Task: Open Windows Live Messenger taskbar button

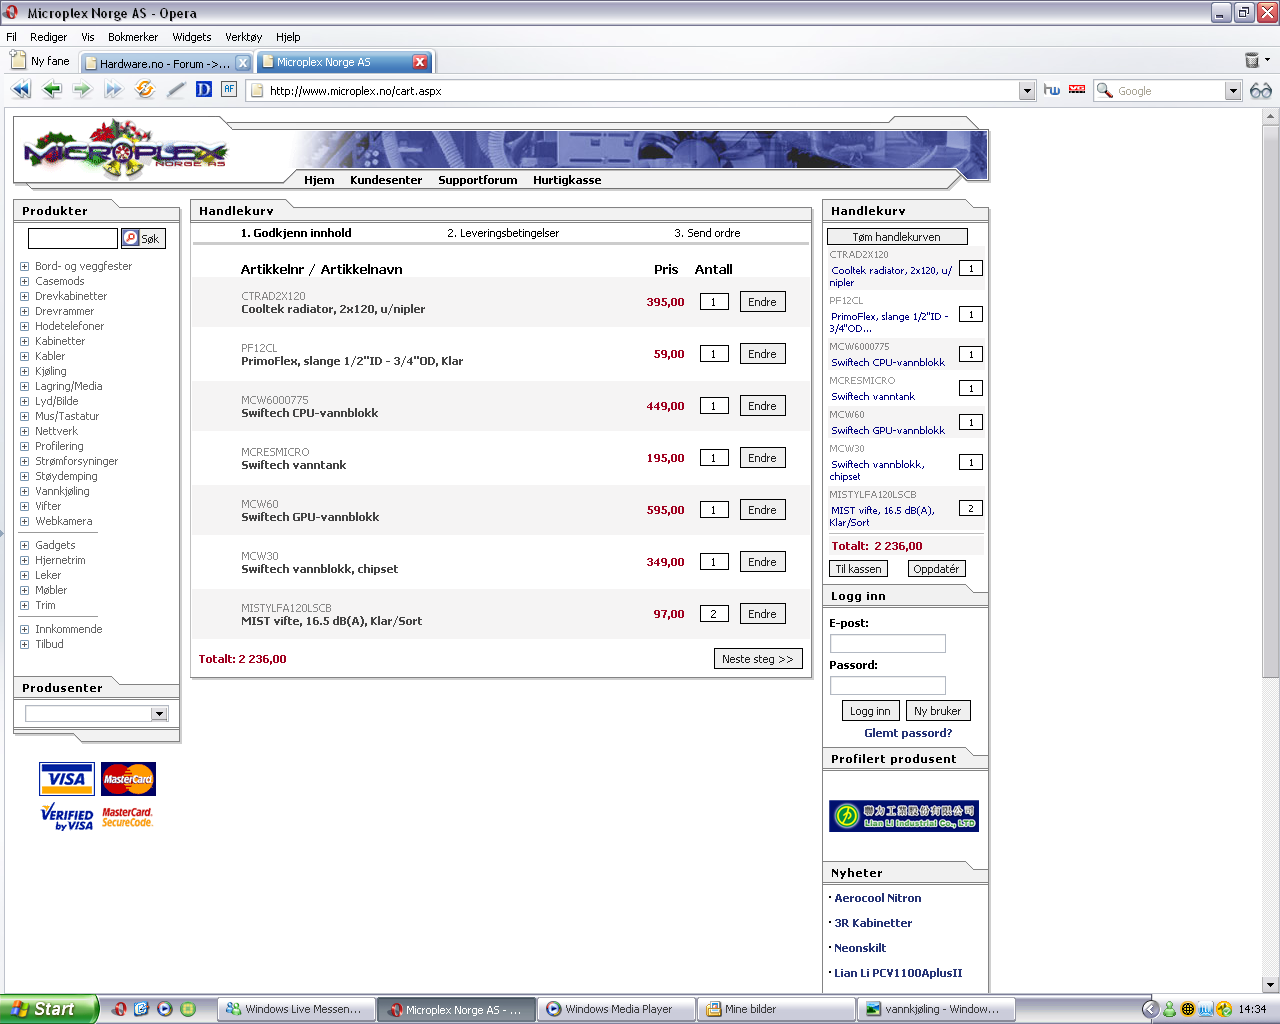Action: coord(297,1010)
